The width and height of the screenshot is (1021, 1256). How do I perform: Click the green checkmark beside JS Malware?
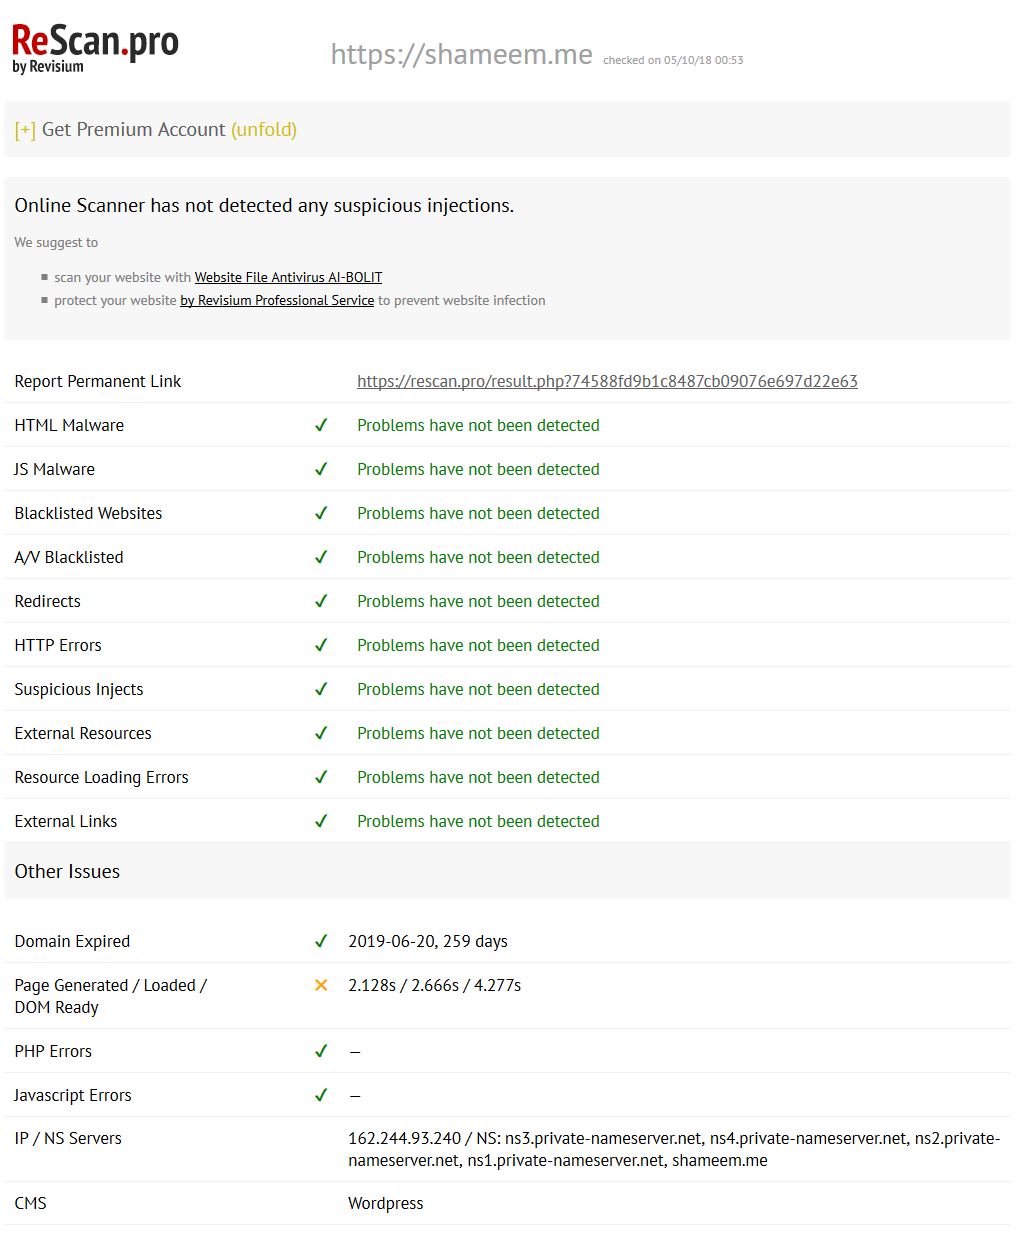point(321,469)
